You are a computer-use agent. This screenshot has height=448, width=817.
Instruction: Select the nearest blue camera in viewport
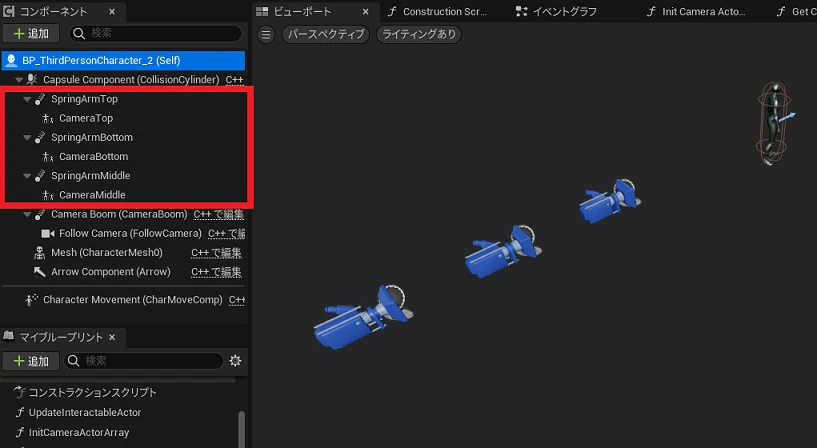(x=364, y=316)
